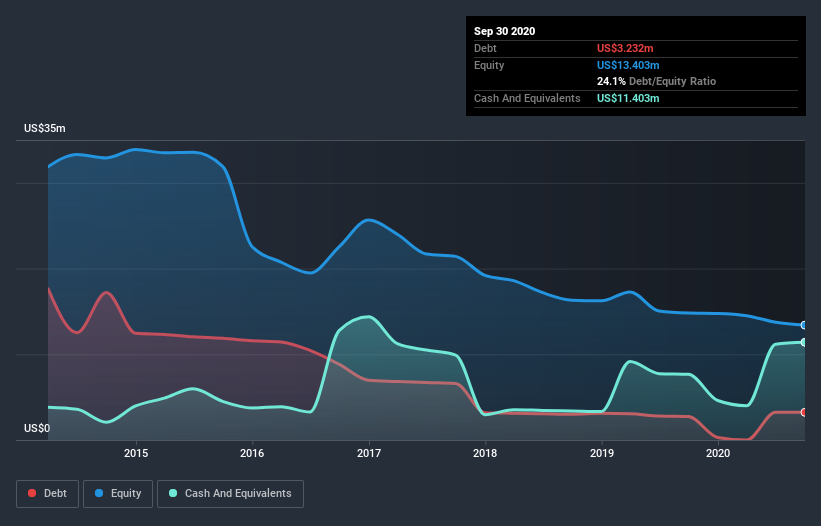821x526 pixels.
Task: Select the 2017 x-axis label
Action: coord(369,453)
